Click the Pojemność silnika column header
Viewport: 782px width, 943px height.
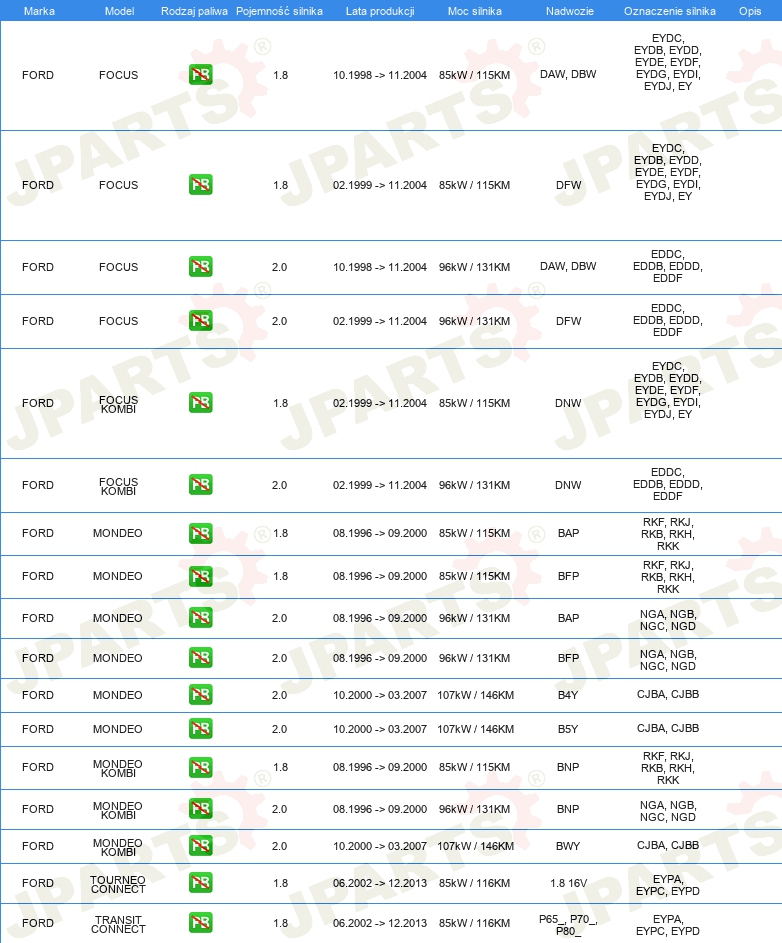[279, 11]
